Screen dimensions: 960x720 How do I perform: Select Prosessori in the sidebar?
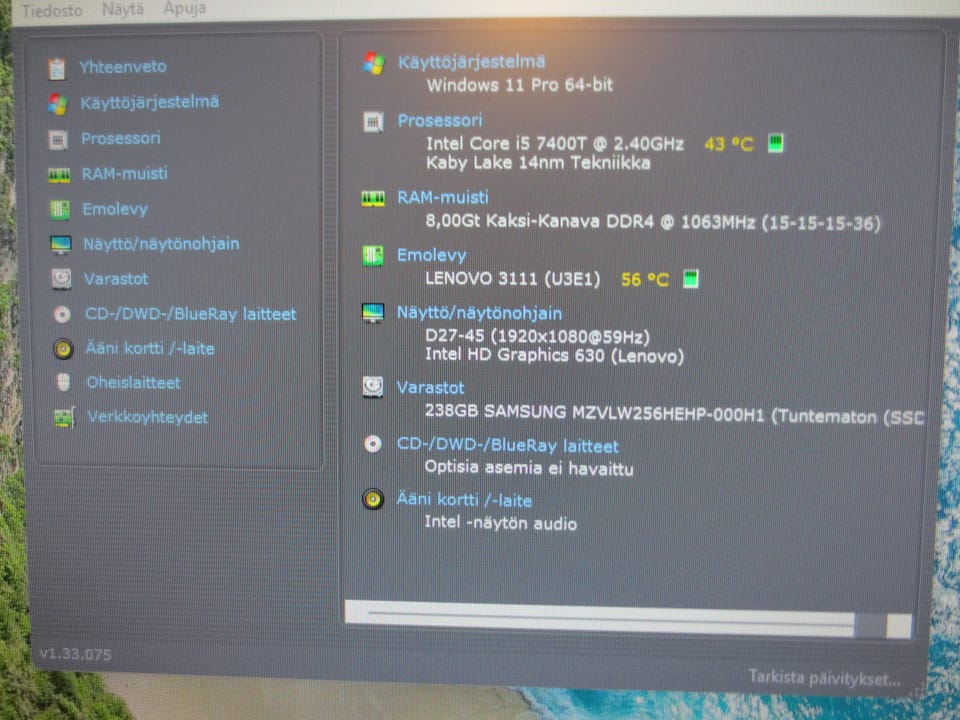pos(121,138)
